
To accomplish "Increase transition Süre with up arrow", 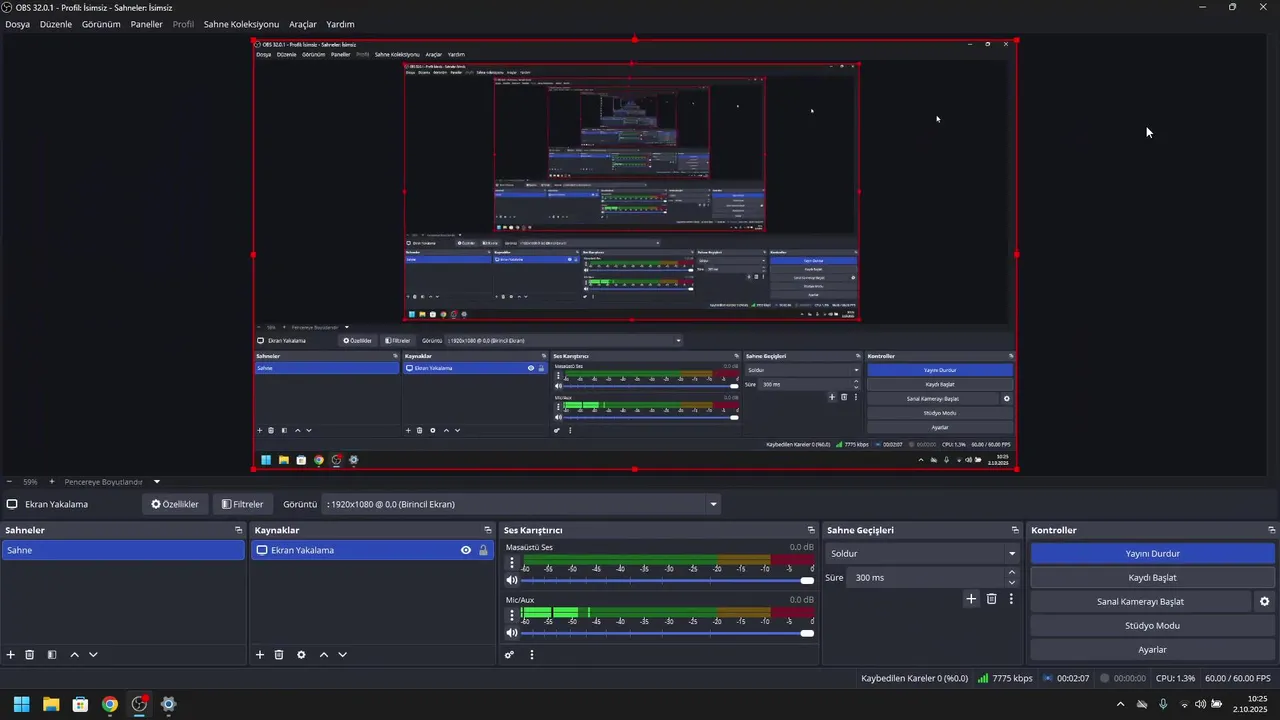I will [x=1012, y=572].
